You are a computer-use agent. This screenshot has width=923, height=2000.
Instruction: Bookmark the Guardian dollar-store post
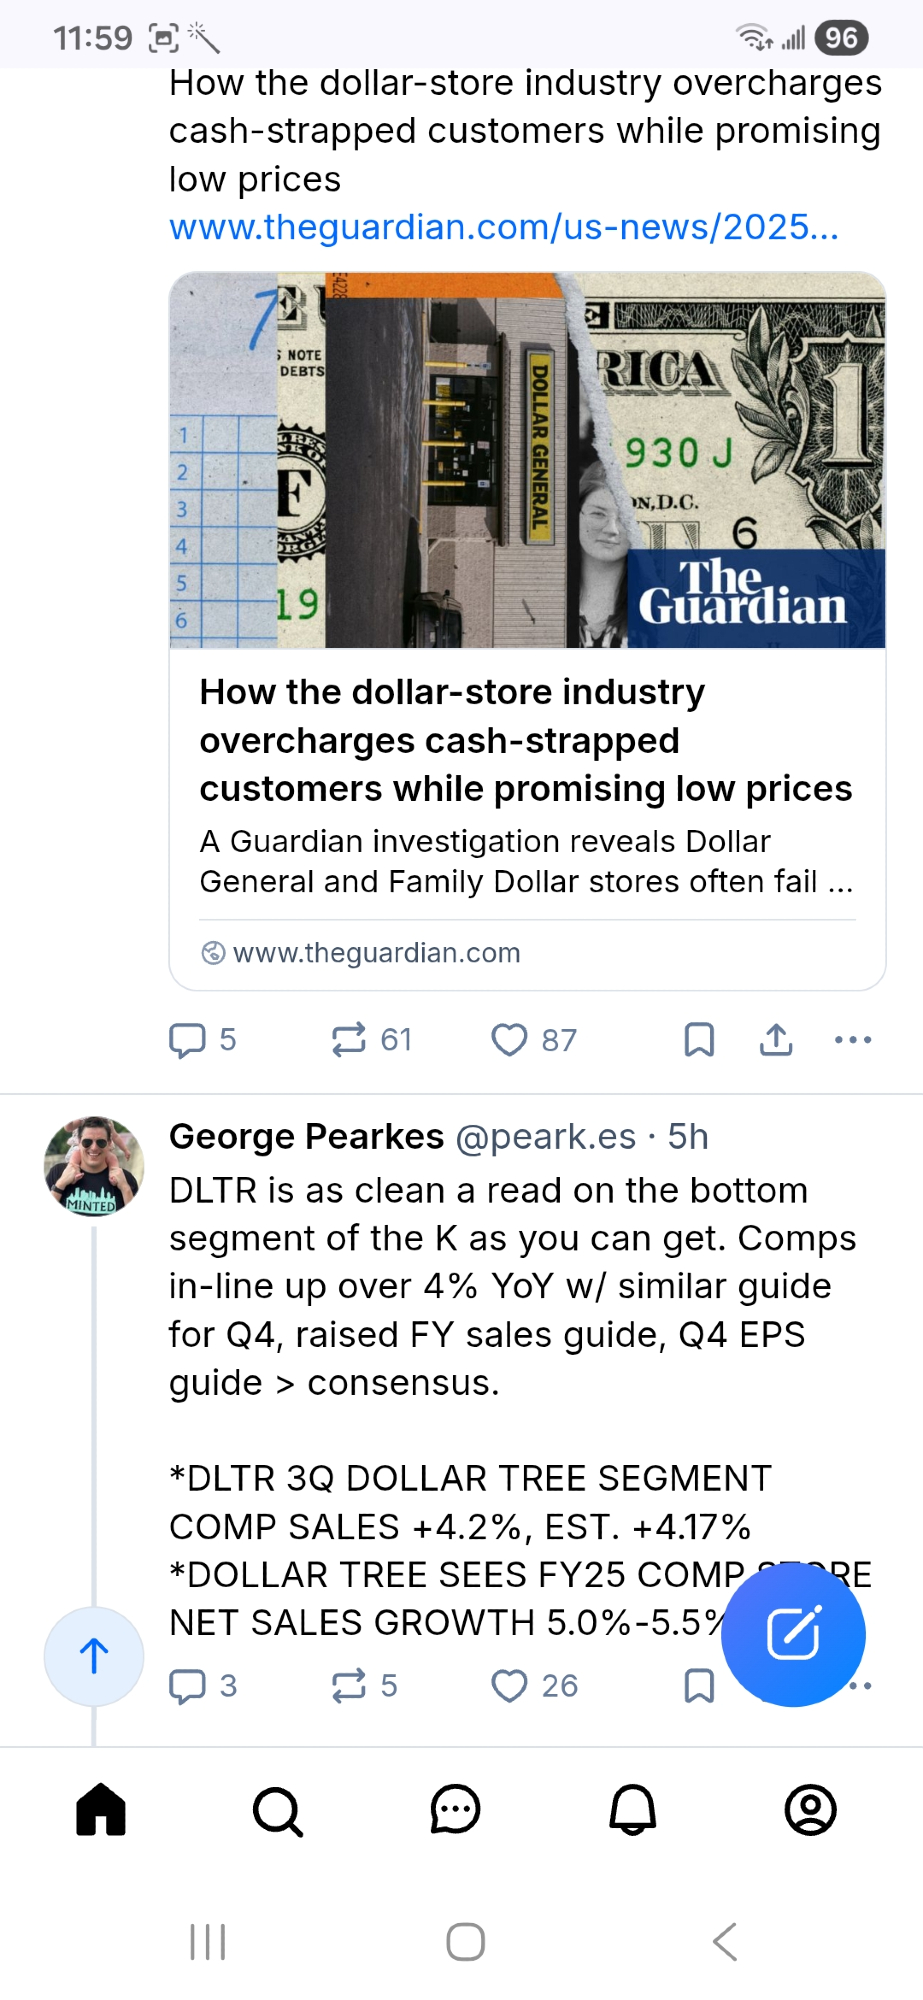click(x=699, y=1040)
